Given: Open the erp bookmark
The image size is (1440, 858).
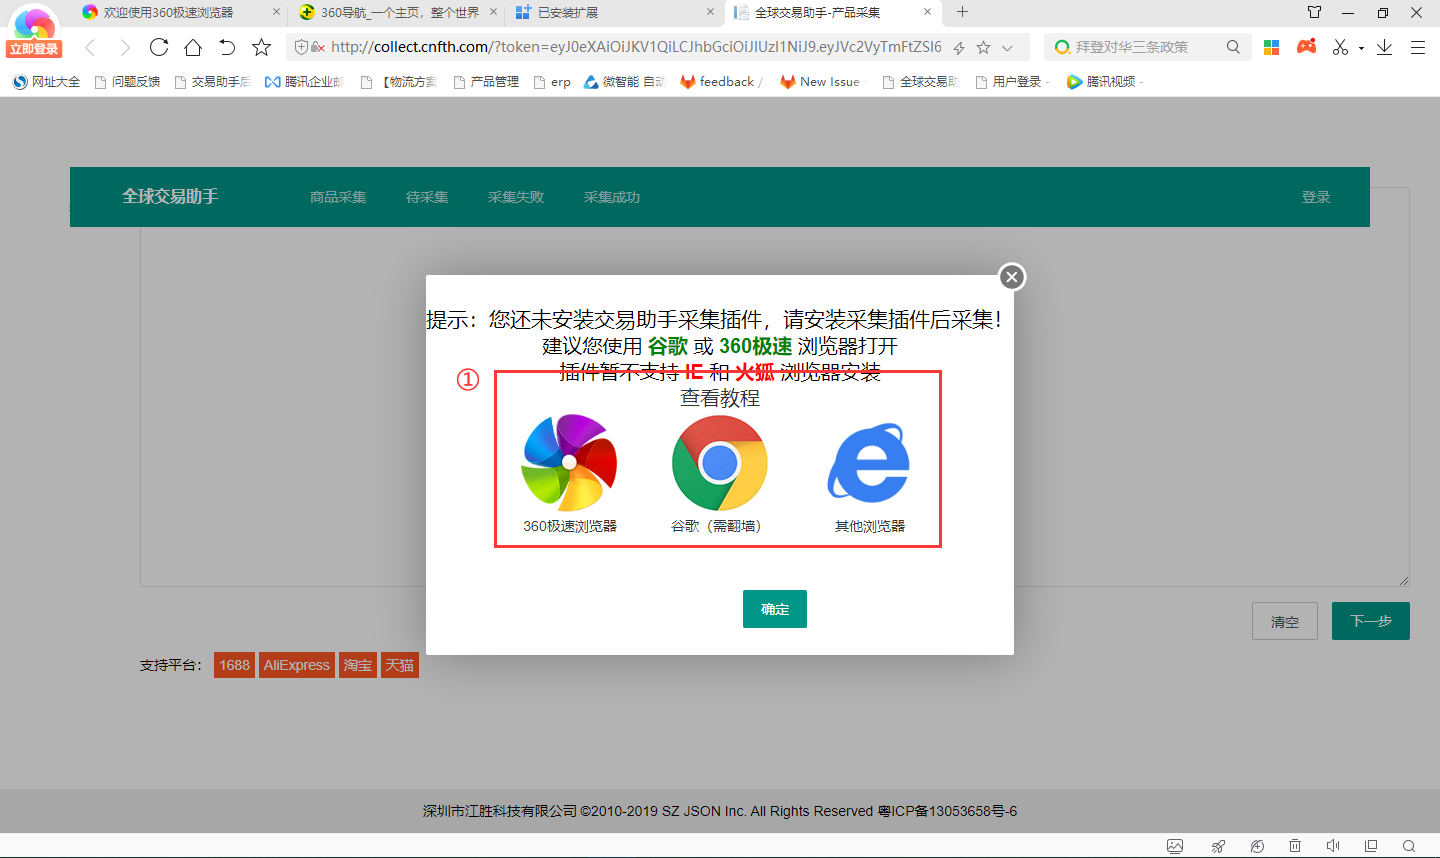Looking at the screenshot, I should 552,82.
